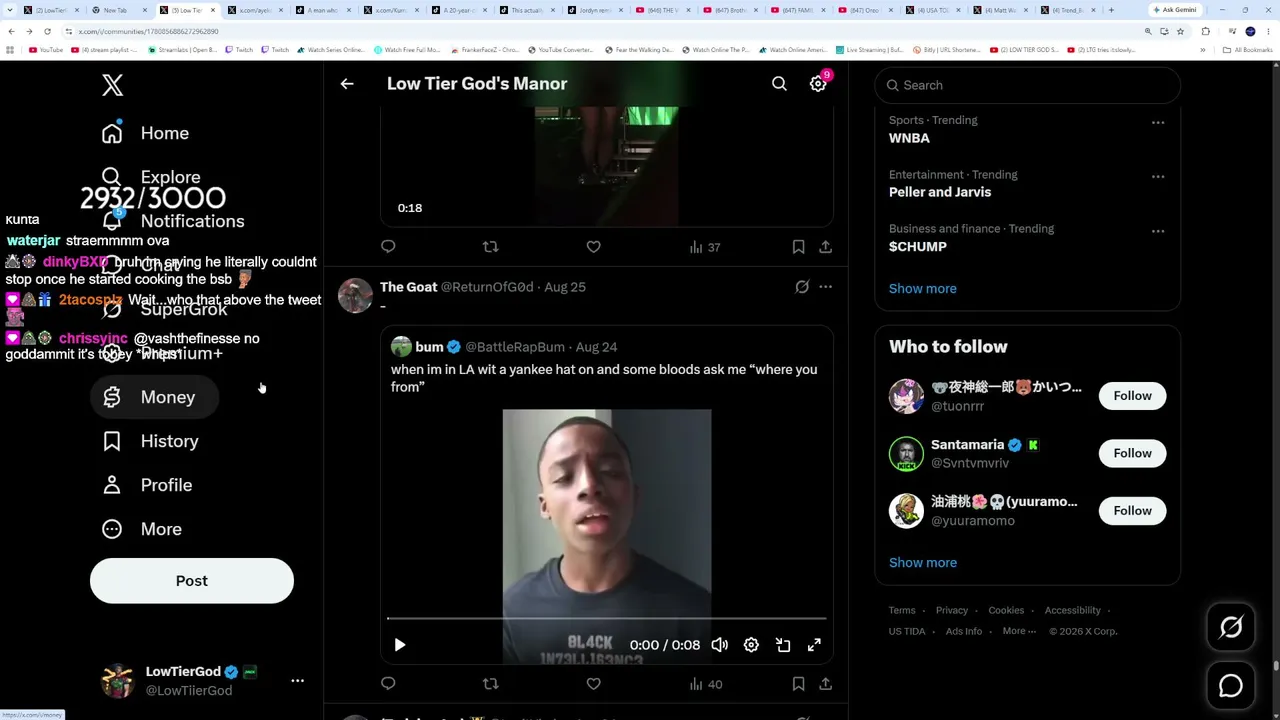Bookmark the 0:18 video post
This screenshot has height=720, width=1280.
point(798,247)
